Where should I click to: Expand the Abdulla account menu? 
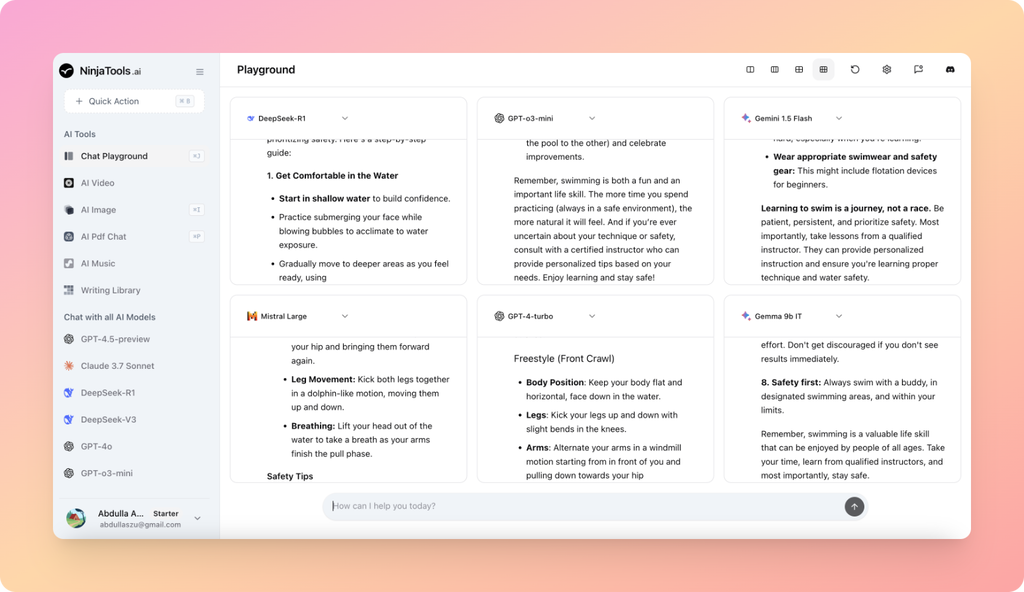196,518
